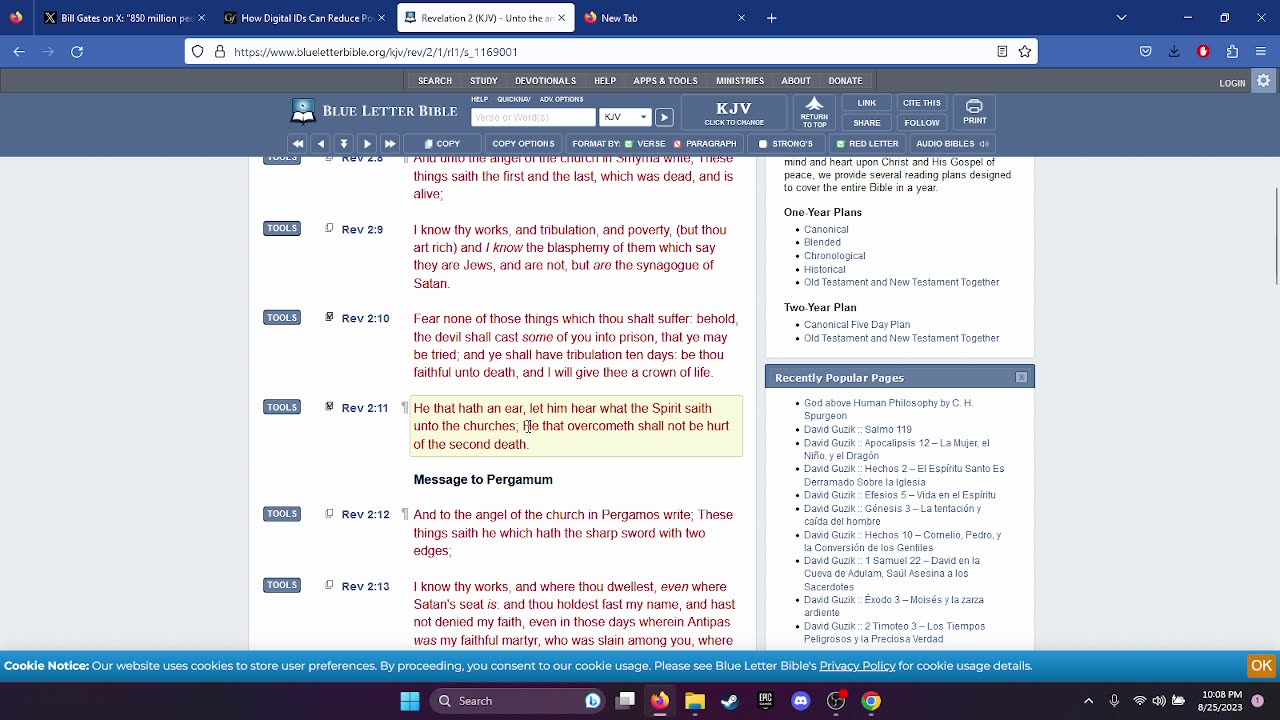Open the Devotionals menu
Image resolution: width=1280 pixels, height=720 pixels.
(x=545, y=81)
